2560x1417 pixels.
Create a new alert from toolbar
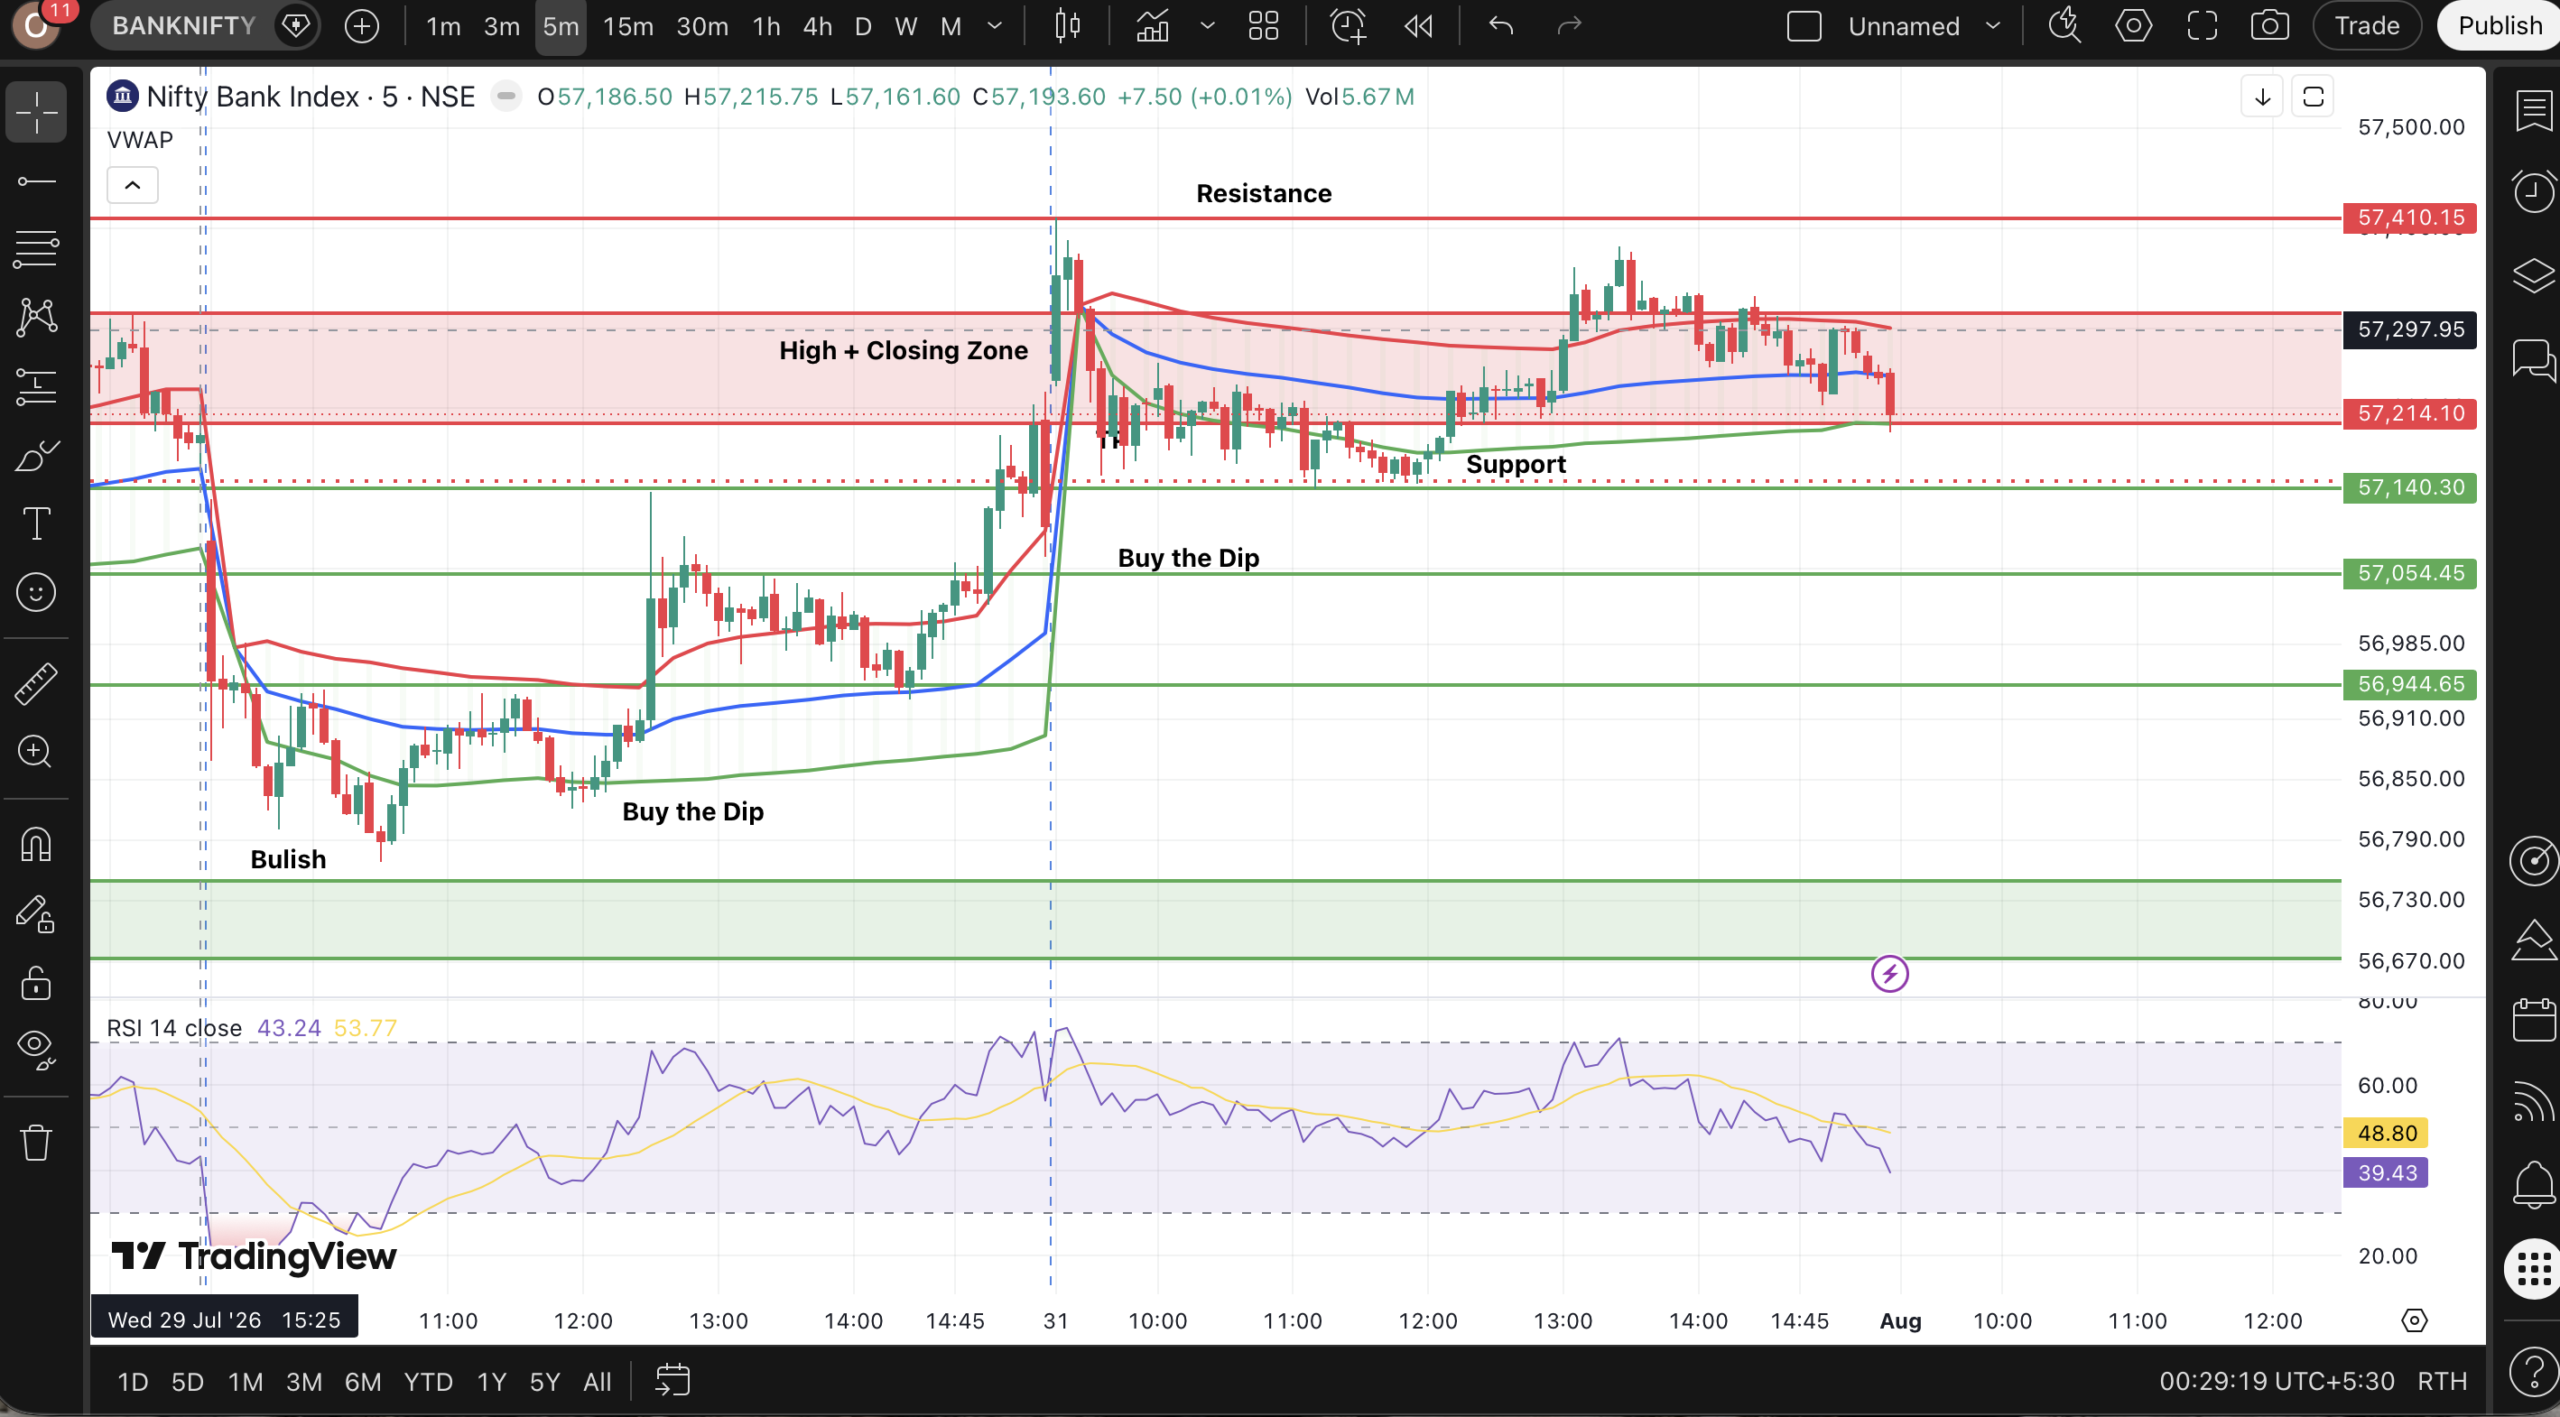pyautogui.click(x=1348, y=26)
